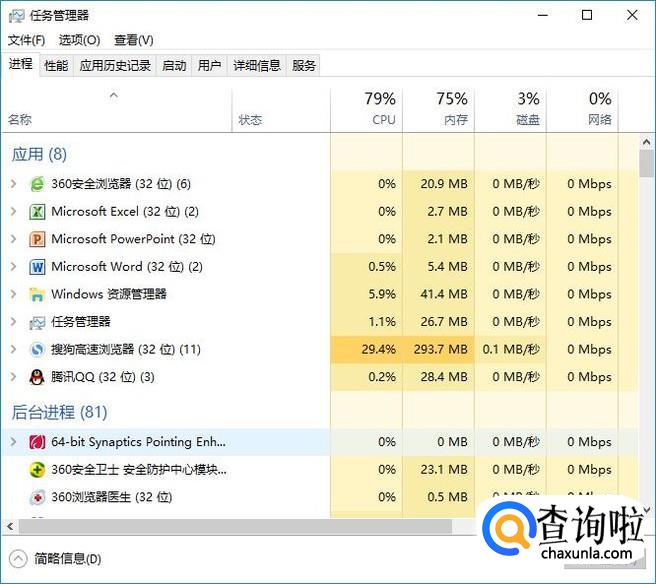Expand the 360安全浏览器 process group
The image size is (656, 584).
[13, 184]
